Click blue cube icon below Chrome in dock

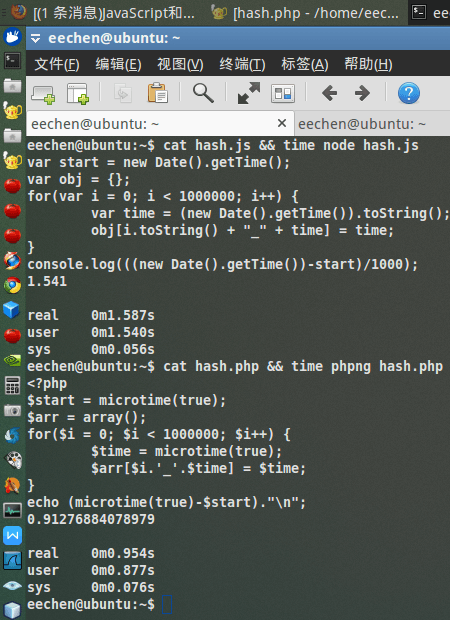click(x=11, y=310)
